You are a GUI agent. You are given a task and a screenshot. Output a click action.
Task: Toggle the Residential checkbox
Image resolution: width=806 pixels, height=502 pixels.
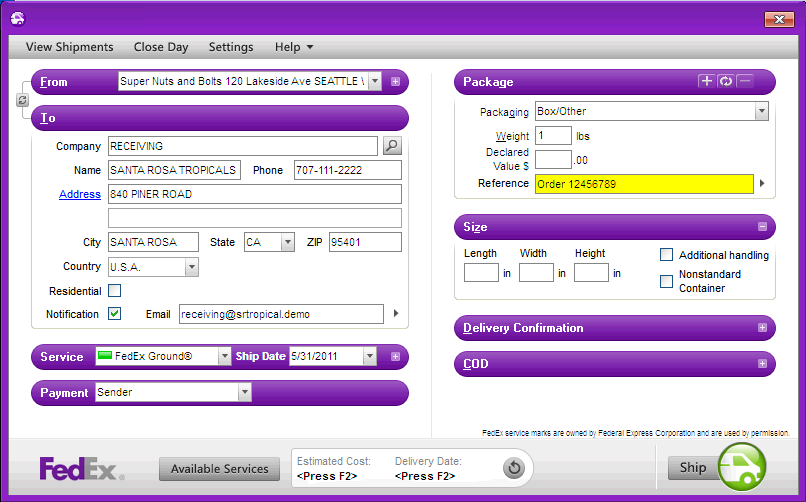tap(115, 291)
